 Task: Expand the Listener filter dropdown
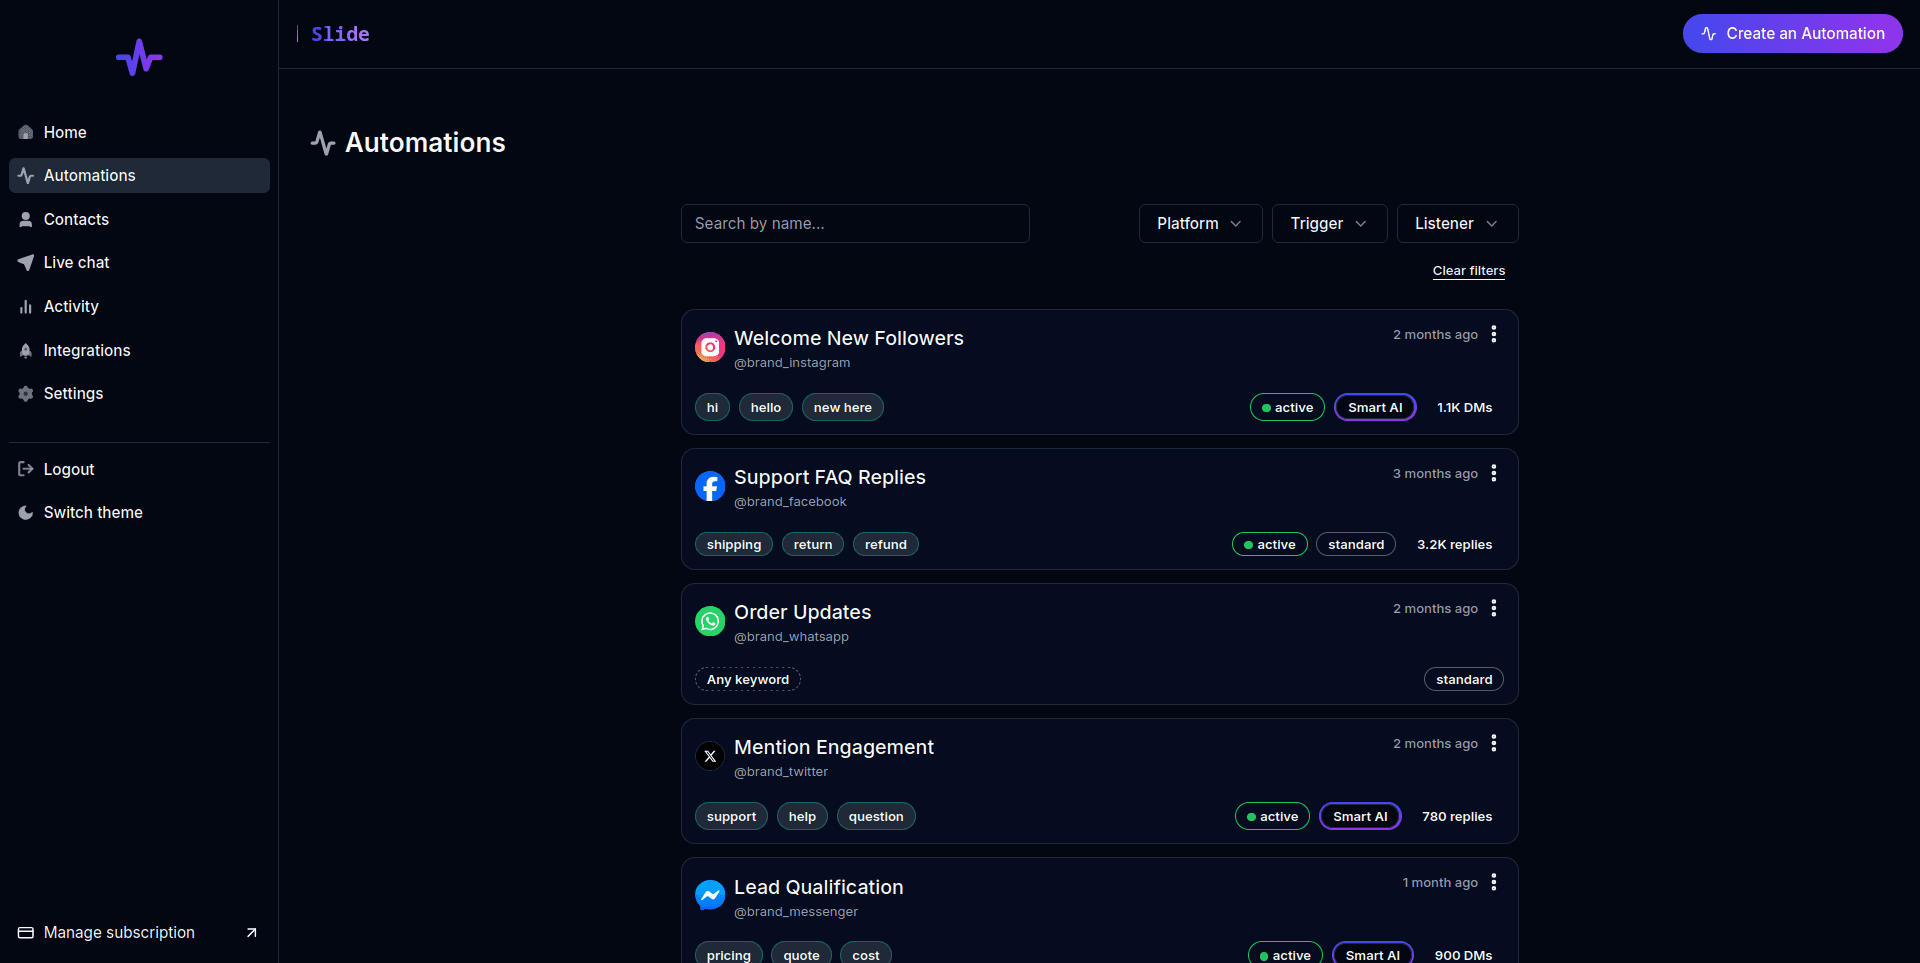click(1457, 223)
